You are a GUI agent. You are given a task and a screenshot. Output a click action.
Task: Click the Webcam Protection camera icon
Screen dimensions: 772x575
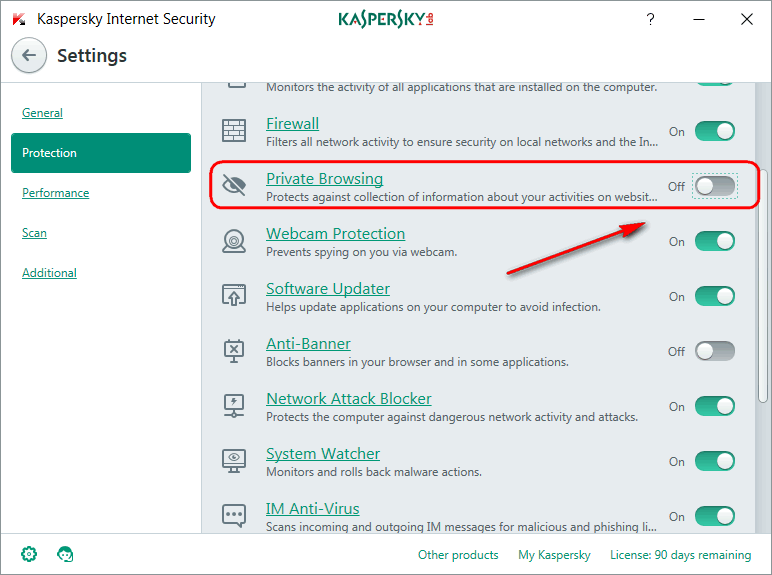click(x=234, y=241)
